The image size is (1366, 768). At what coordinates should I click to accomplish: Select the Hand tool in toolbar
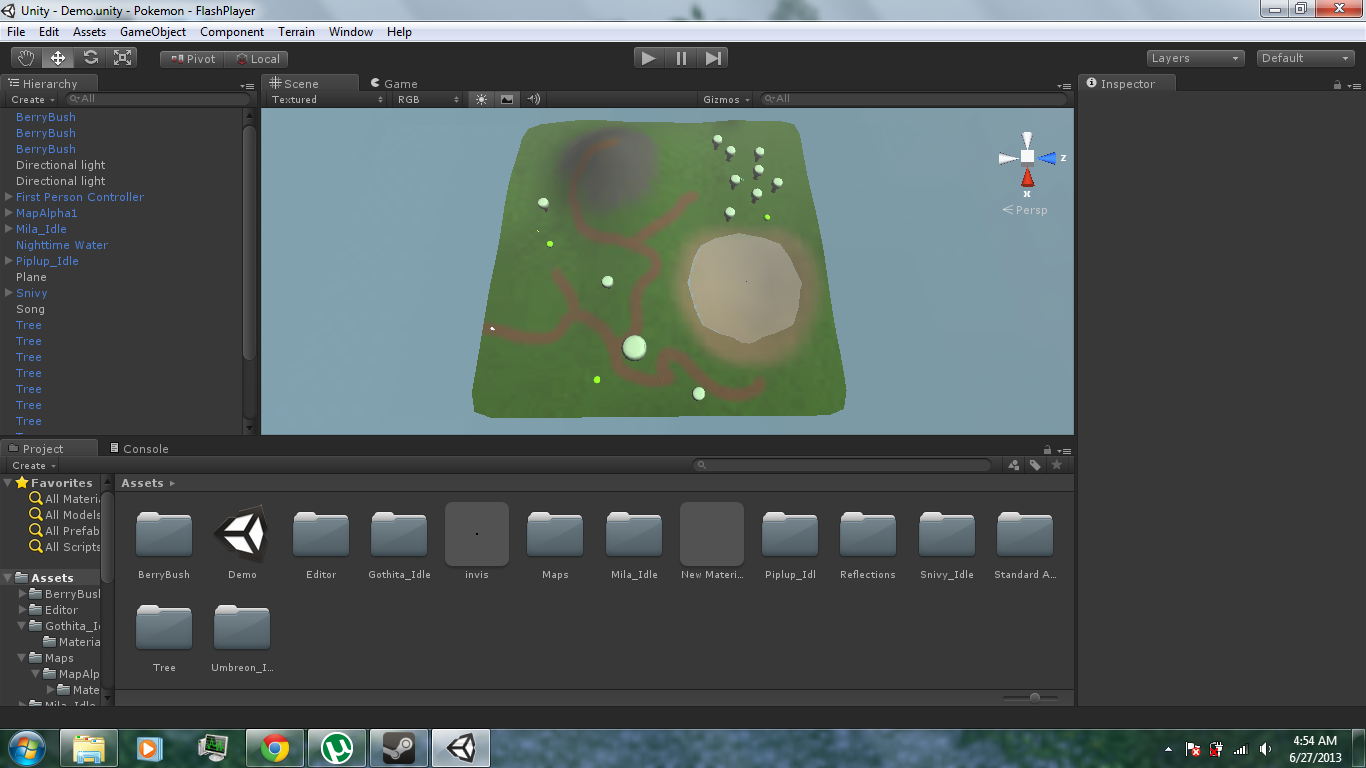[x=26, y=58]
